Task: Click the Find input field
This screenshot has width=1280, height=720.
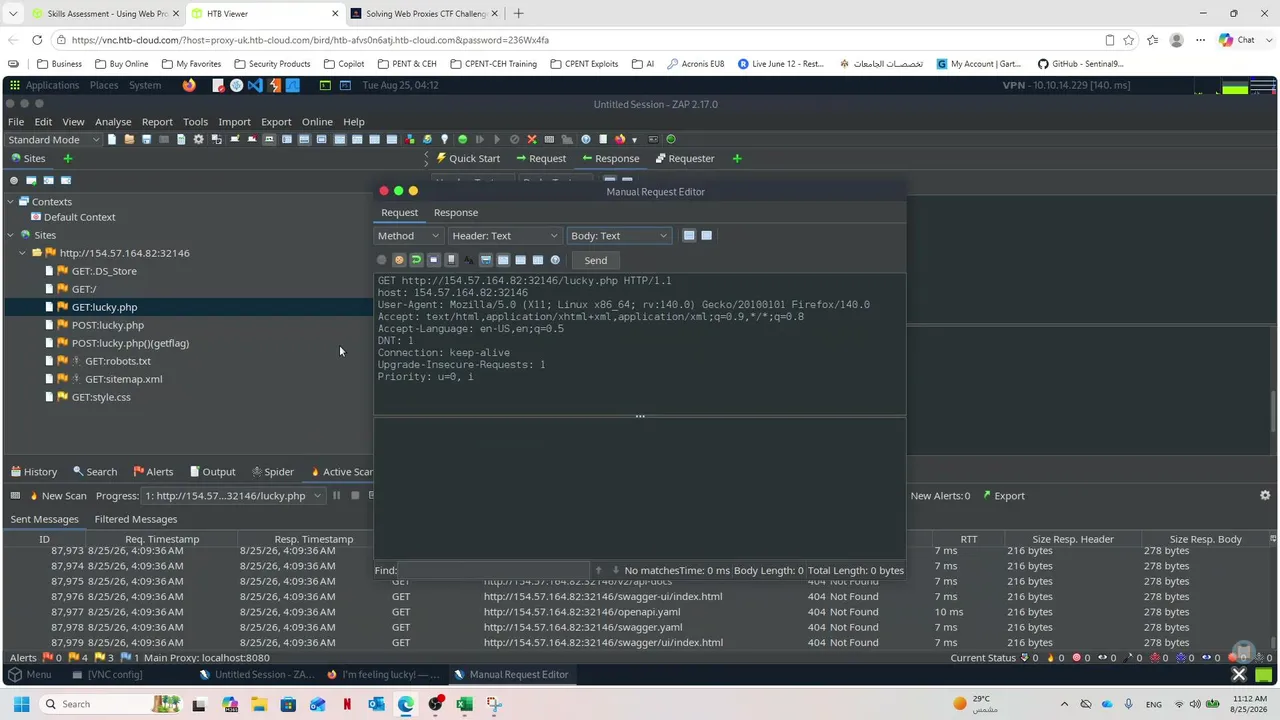Action: 494,570
